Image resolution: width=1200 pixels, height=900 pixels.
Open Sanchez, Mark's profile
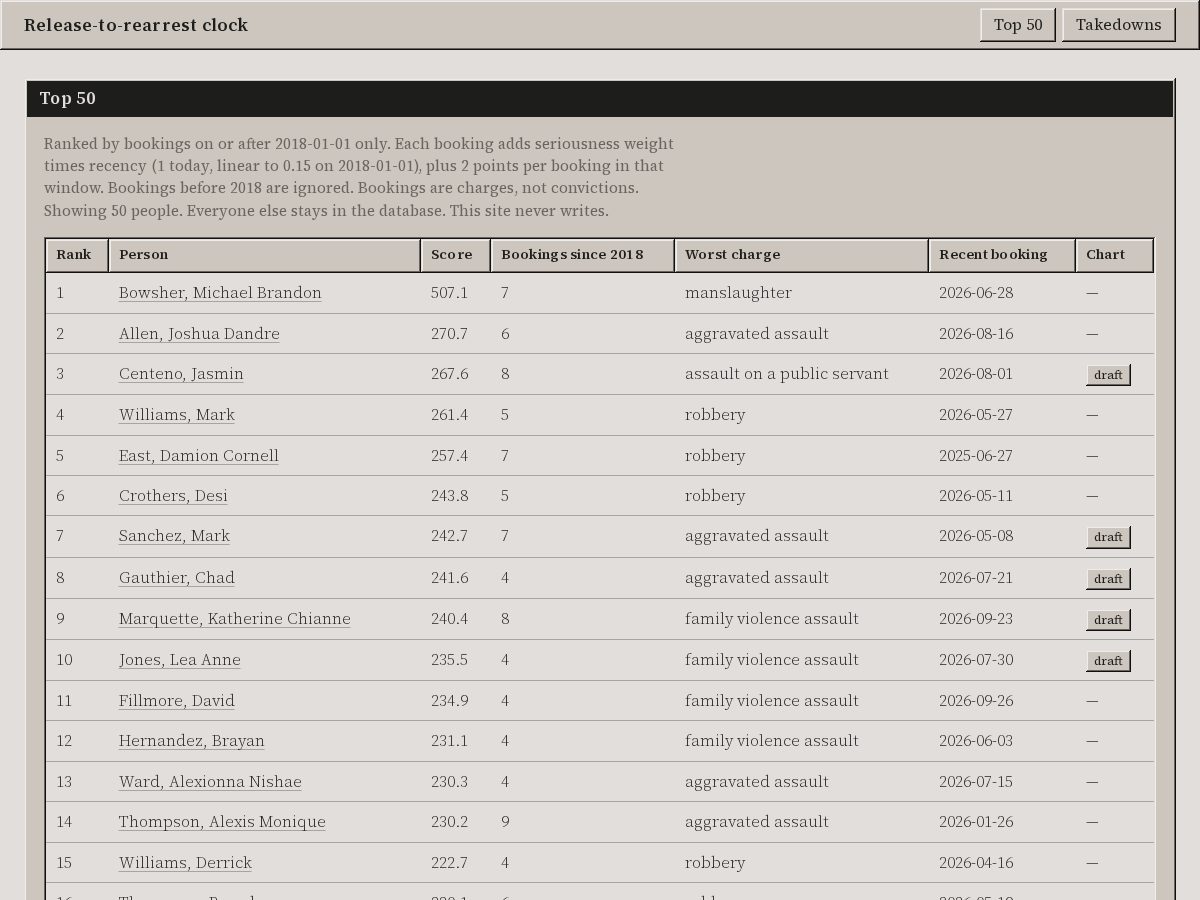click(x=174, y=536)
